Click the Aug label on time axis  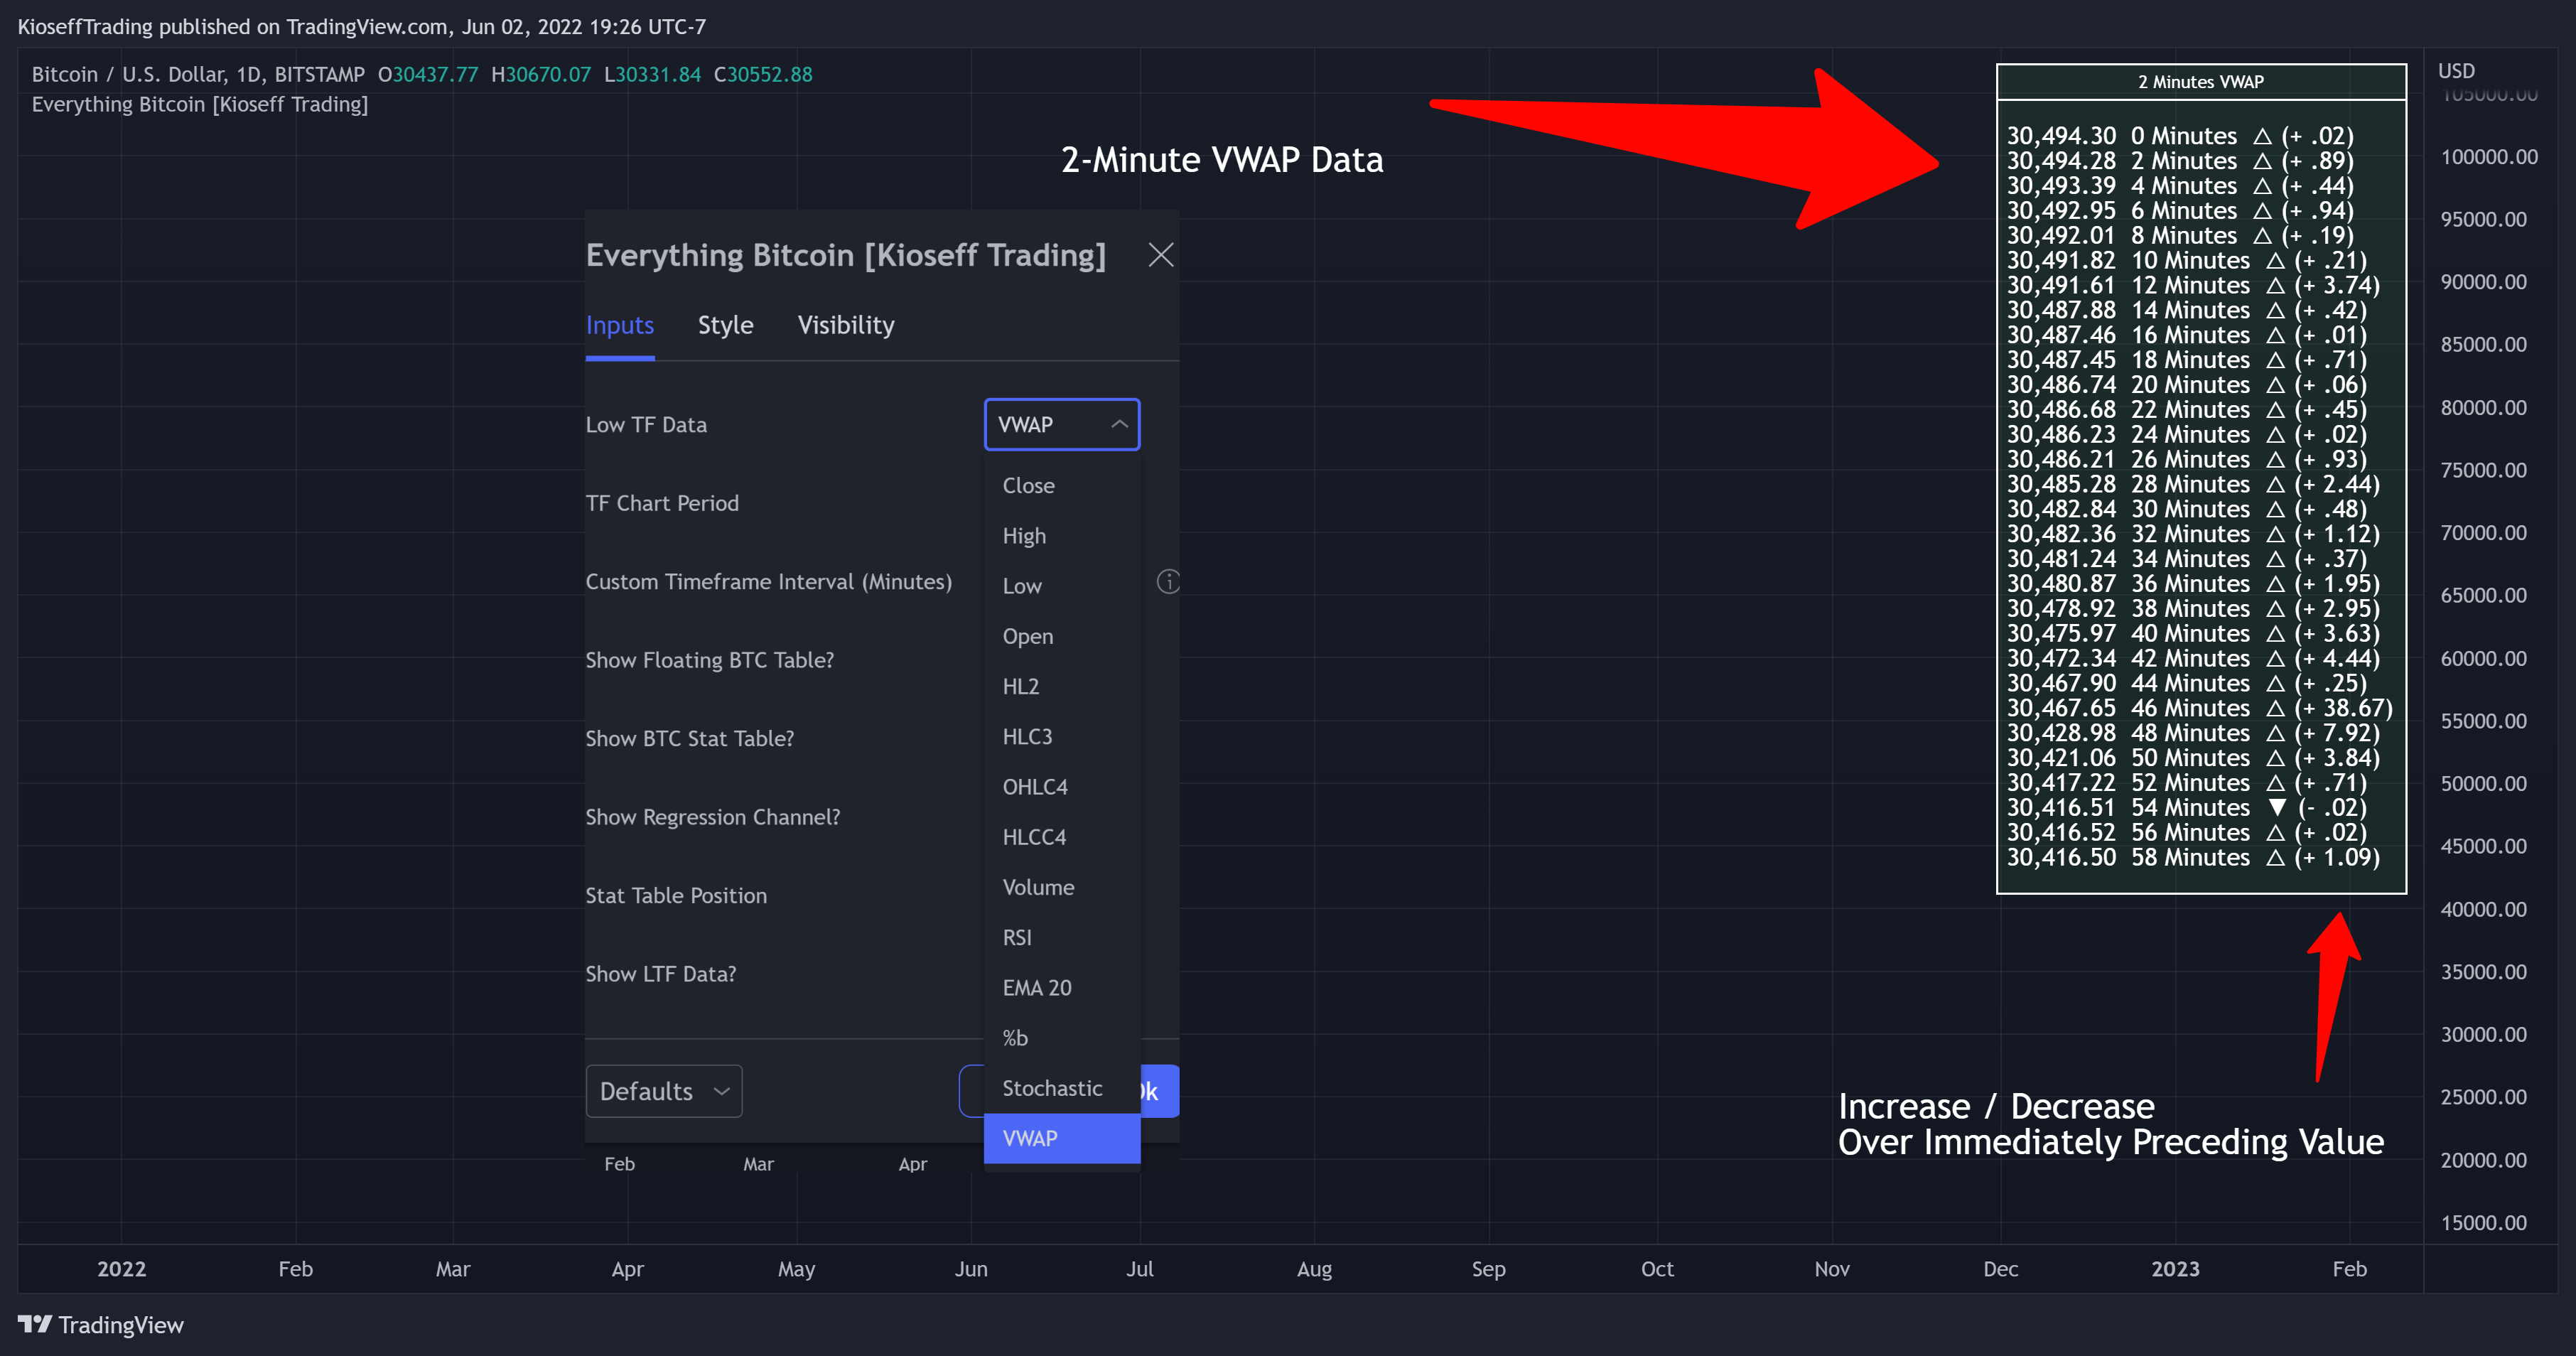1314,1268
